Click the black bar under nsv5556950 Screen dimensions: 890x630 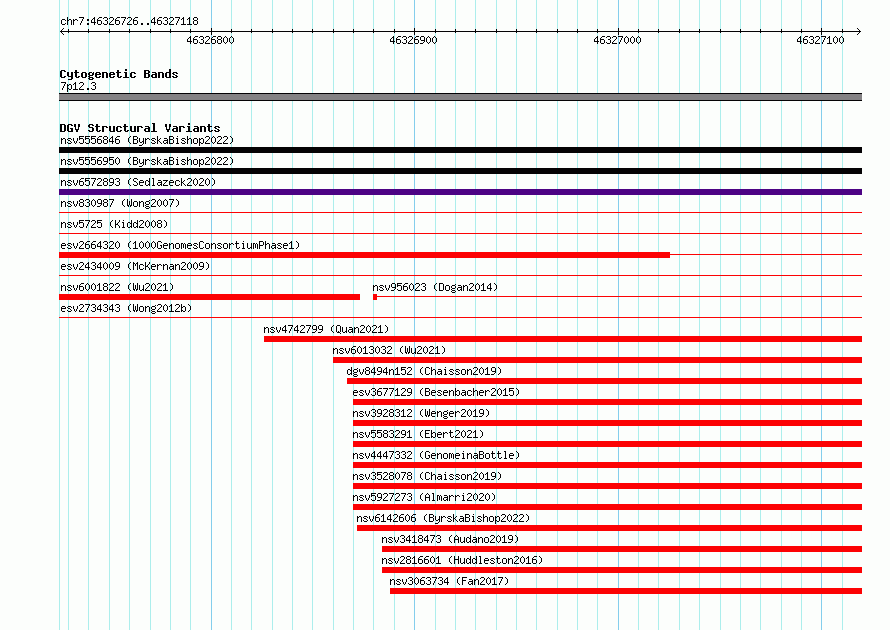460,171
